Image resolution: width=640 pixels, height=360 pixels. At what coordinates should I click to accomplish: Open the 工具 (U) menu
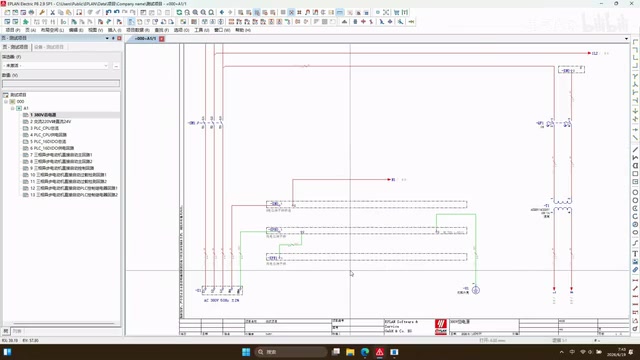point(202,30)
